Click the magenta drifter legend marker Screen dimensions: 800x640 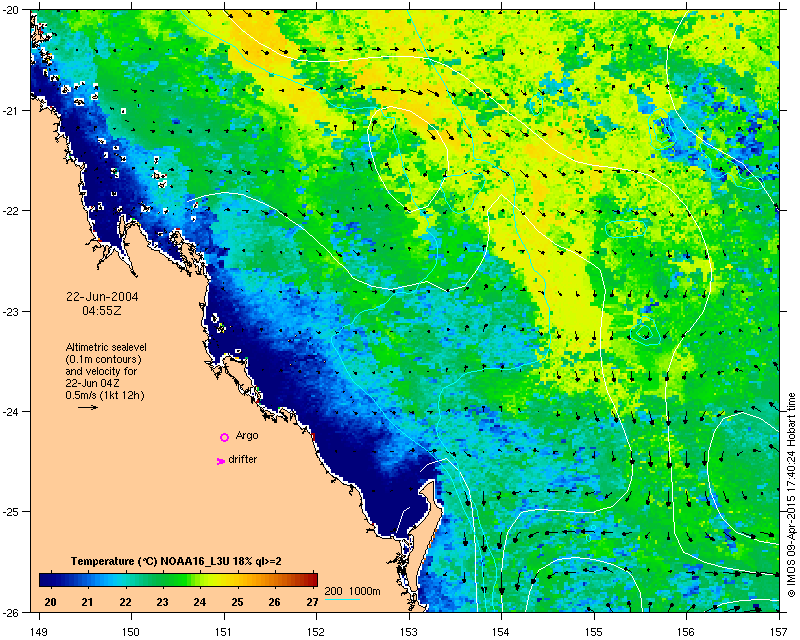(220, 461)
